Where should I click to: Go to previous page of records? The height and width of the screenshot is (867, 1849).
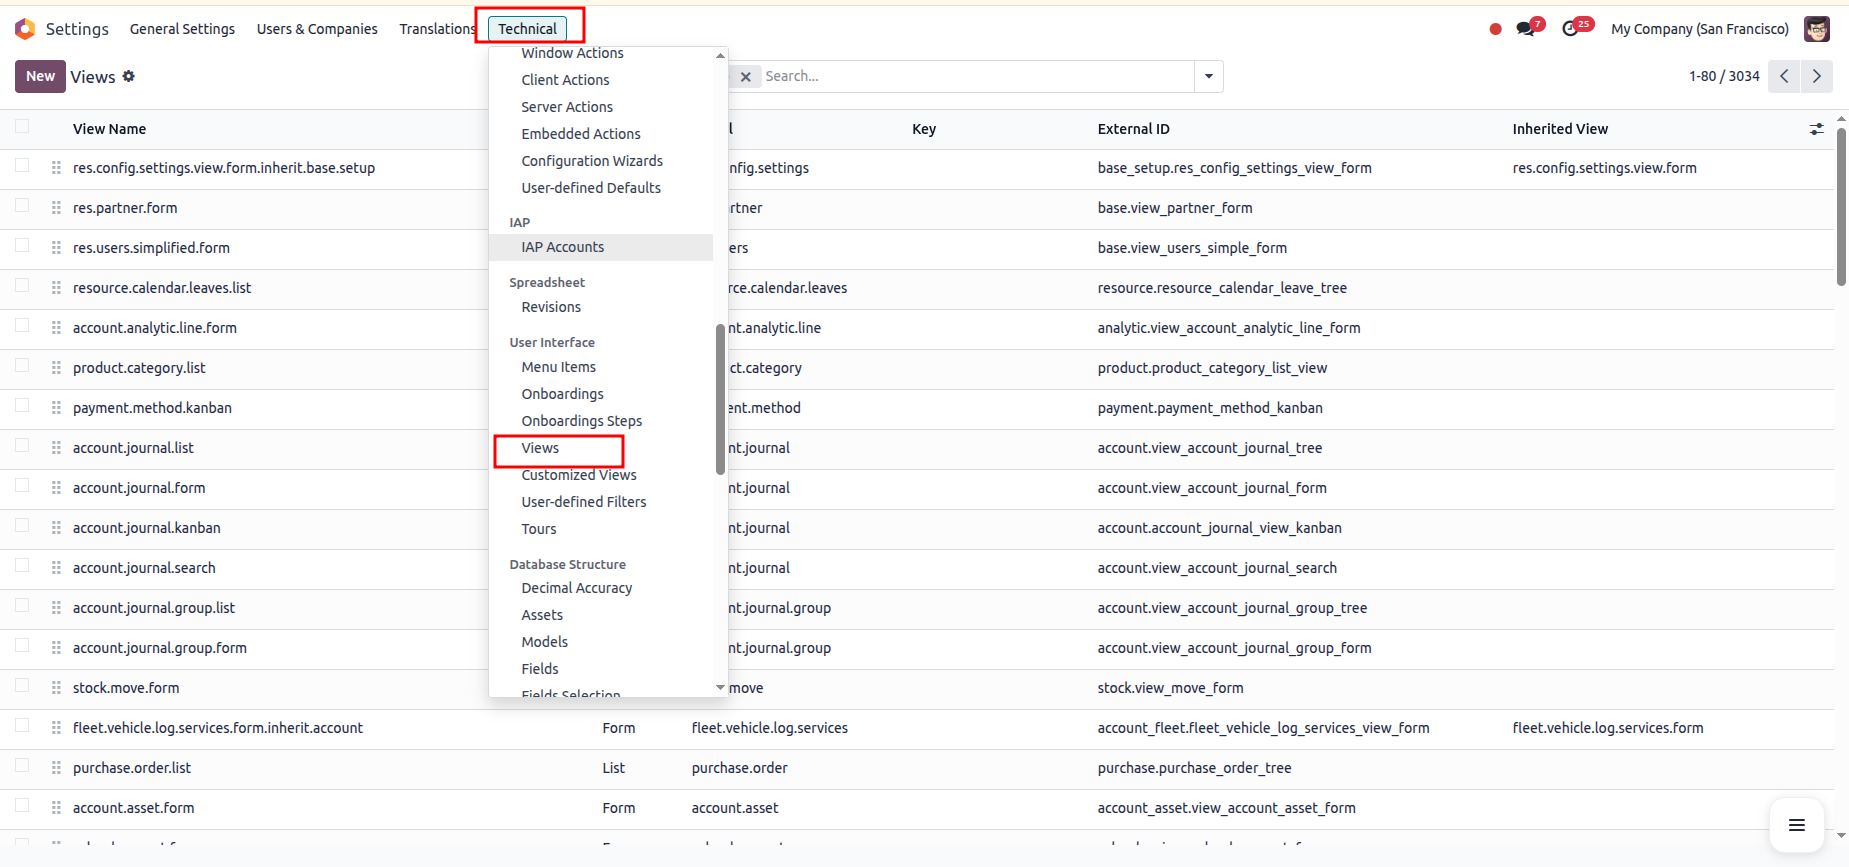coord(1784,76)
